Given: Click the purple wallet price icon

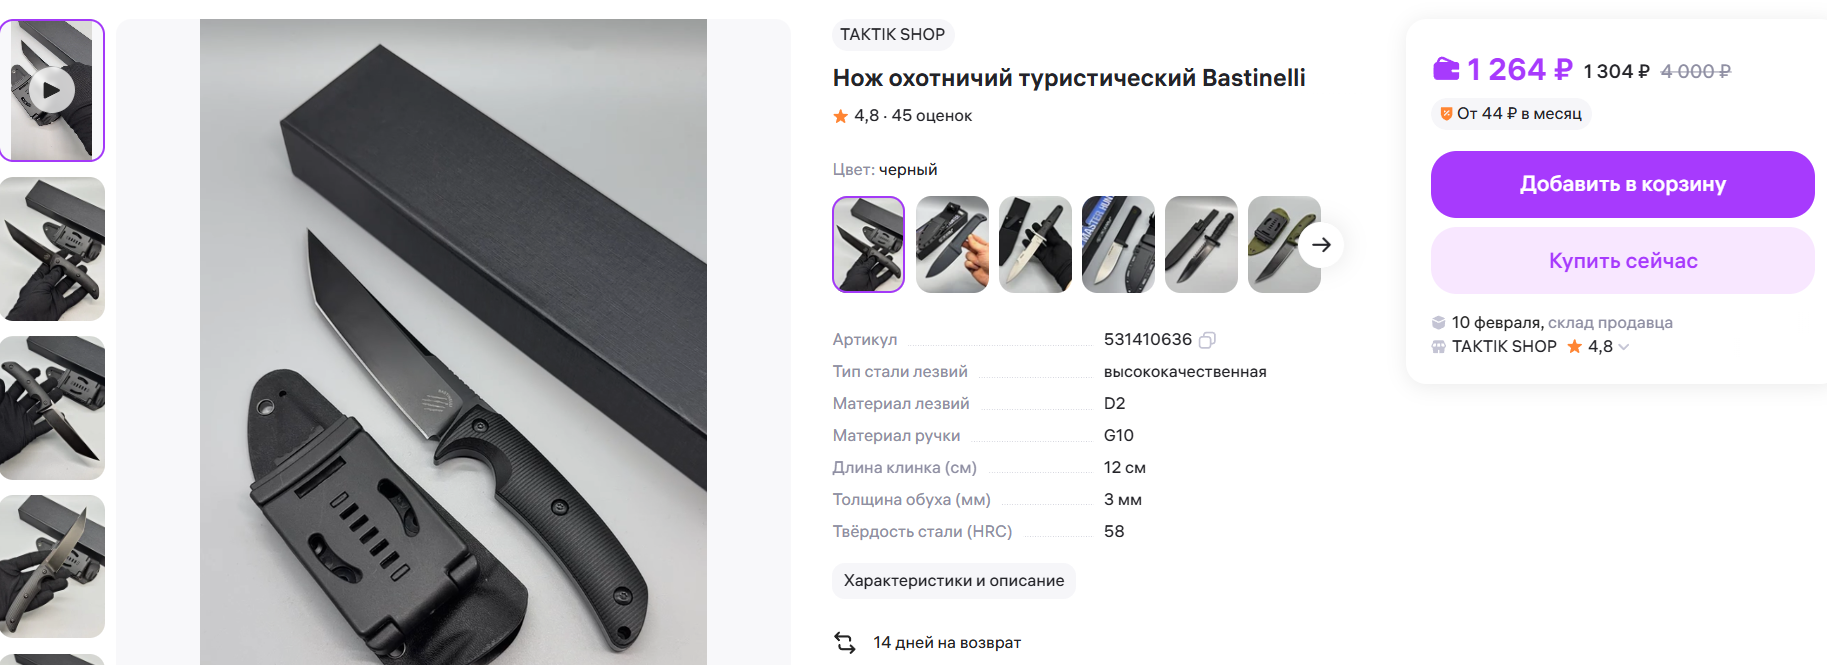Looking at the screenshot, I should 1446,69.
